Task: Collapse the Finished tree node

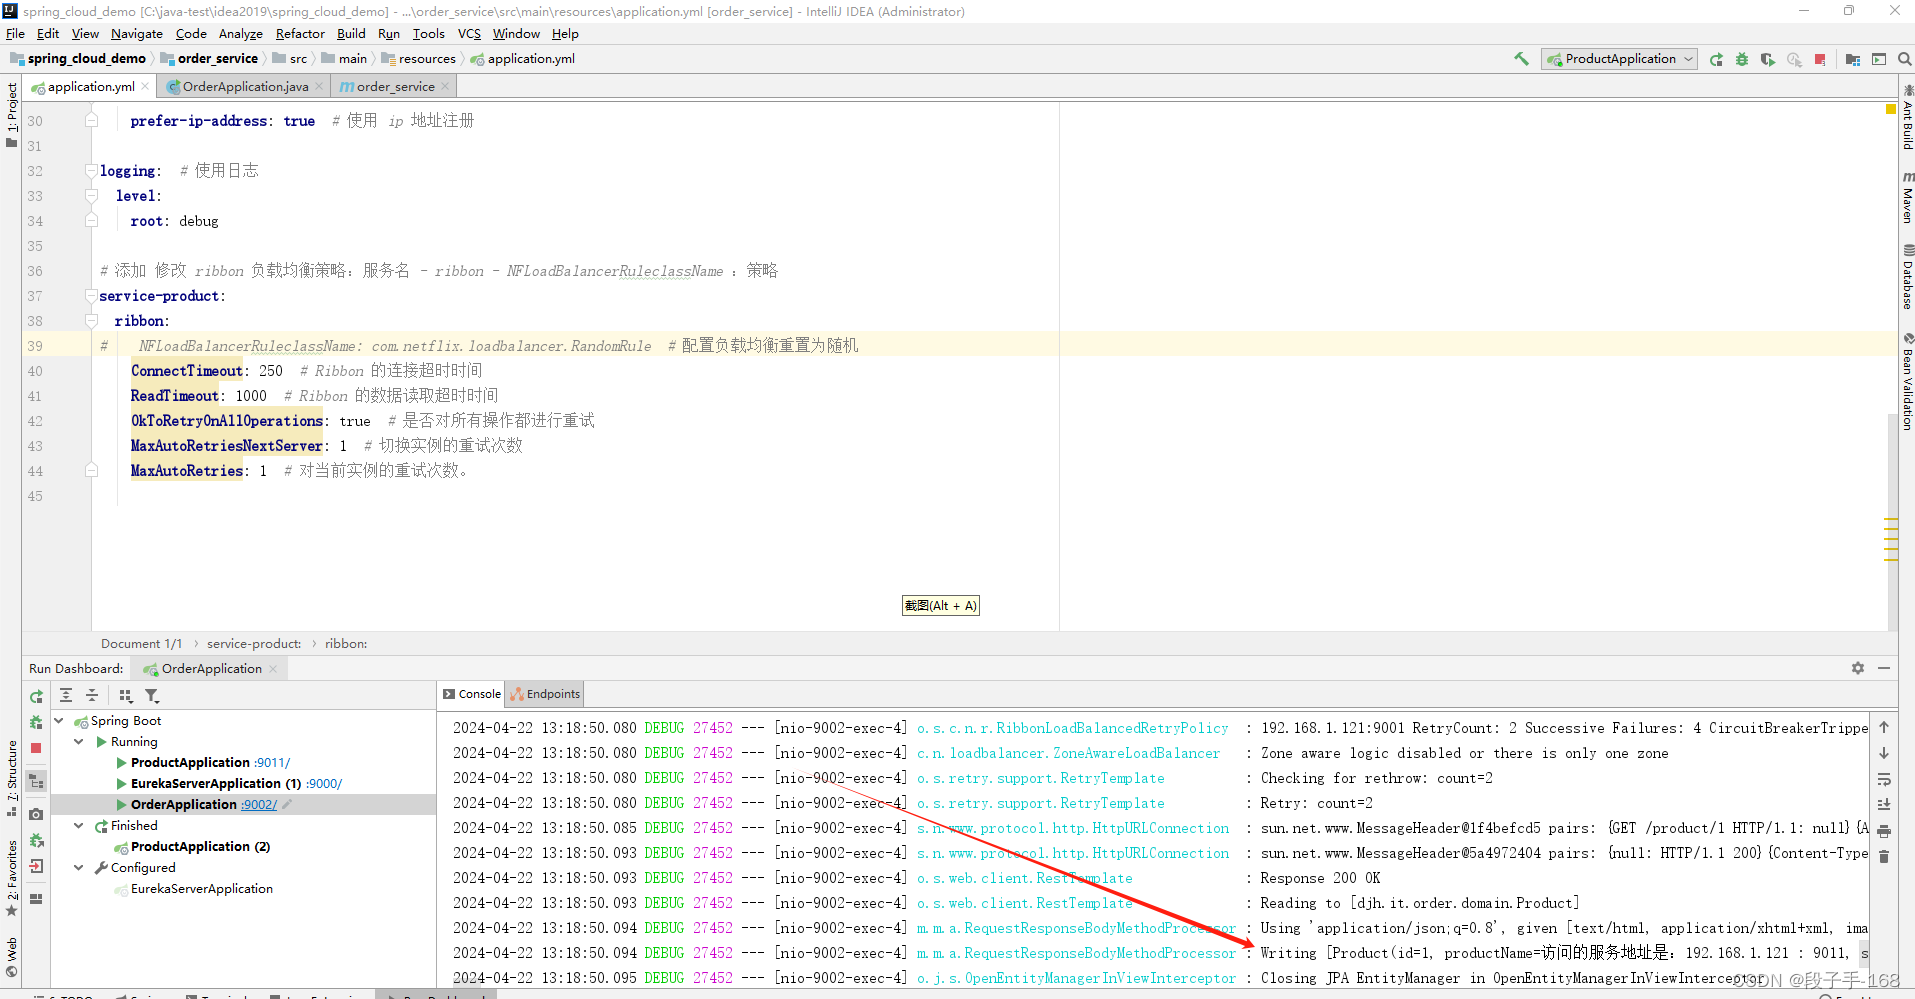Action: pyautogui.click(x=79, y=826)
